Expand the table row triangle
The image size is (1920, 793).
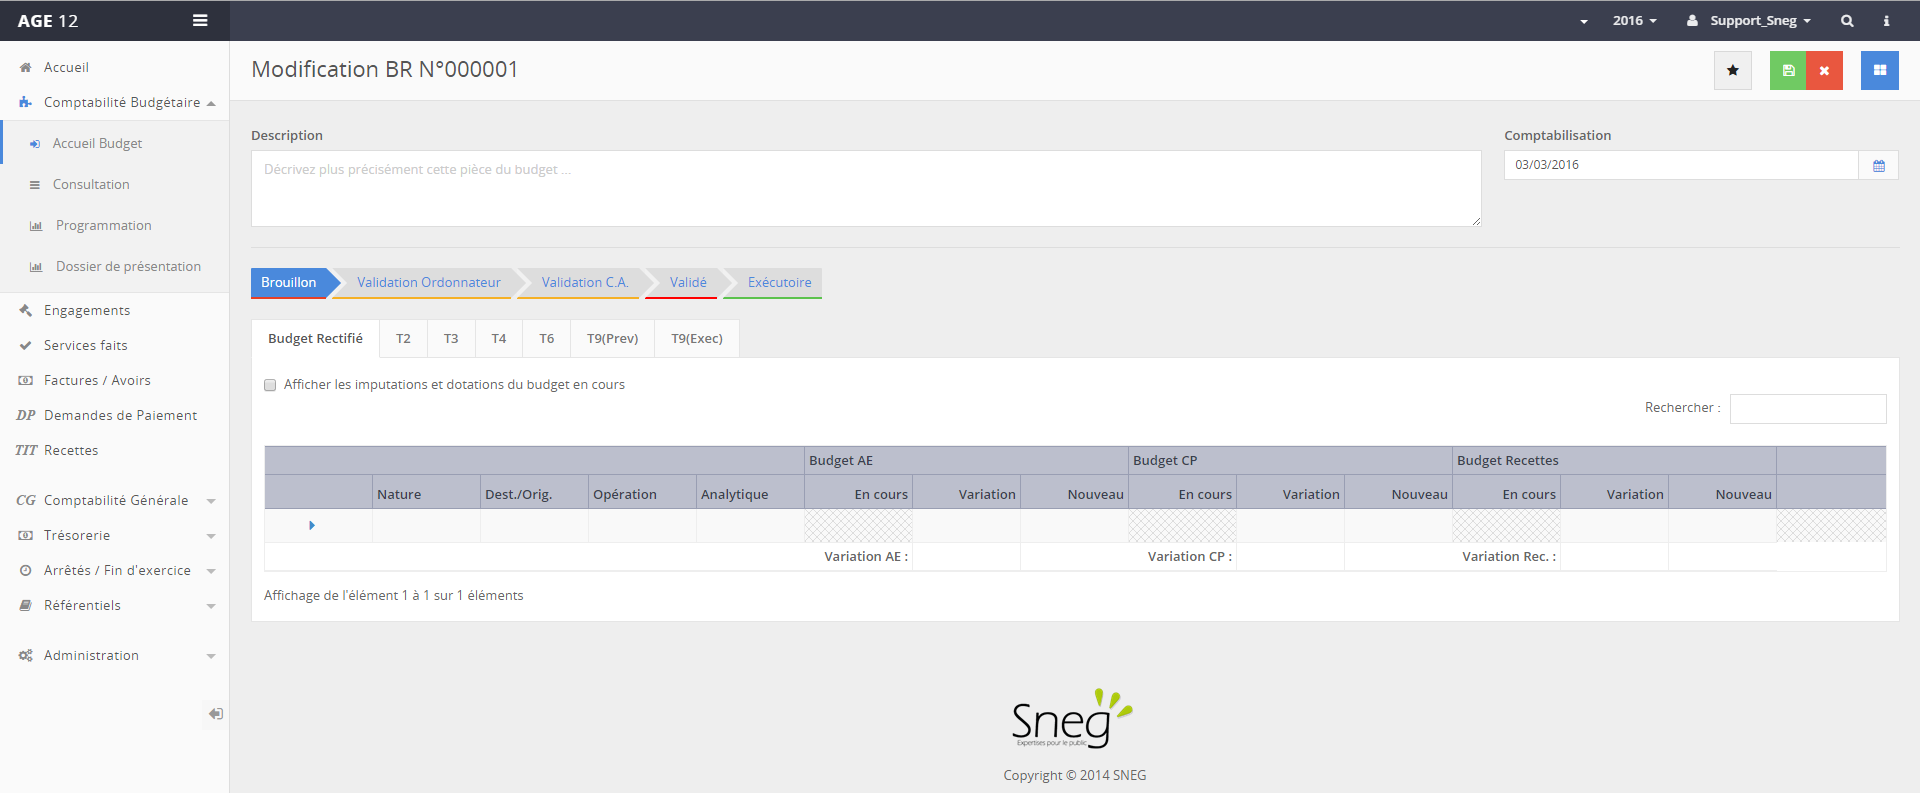click(x=312, y=526)
